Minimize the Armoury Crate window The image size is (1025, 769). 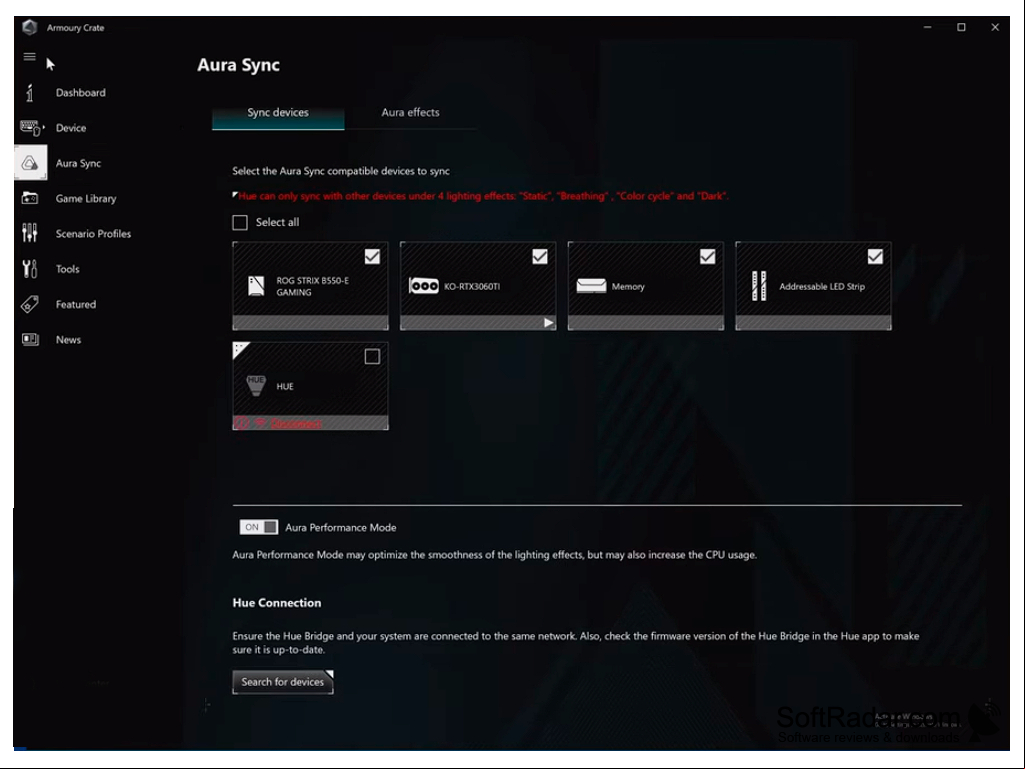pyautogui.click(x=927, y=27)
